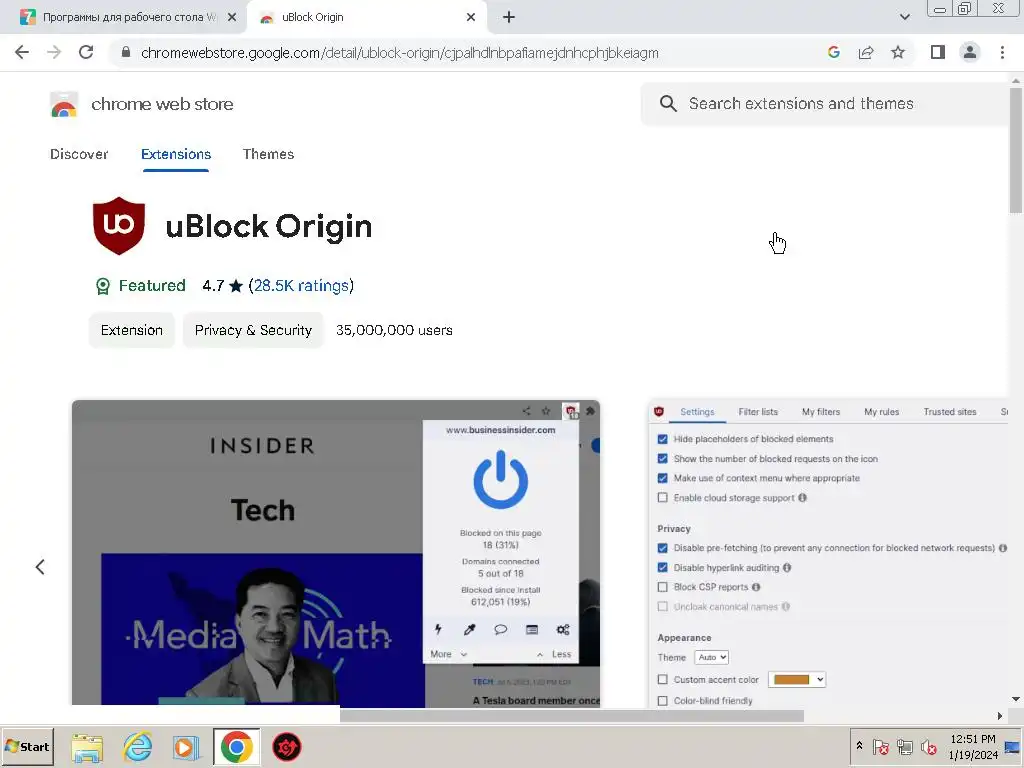Open the browser side panel

click(x=938, y=52)
